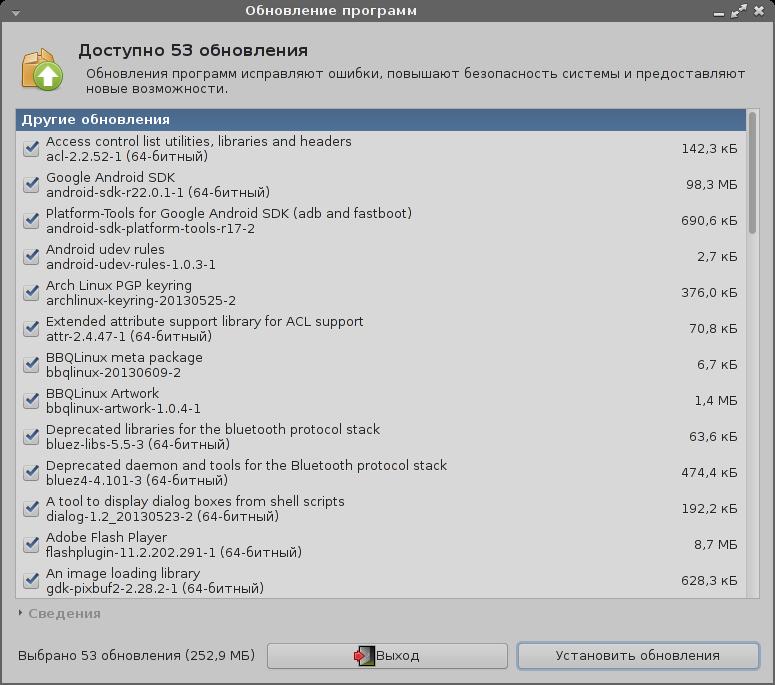Select 'A tool to display dialog boxes' row

tap(195, 502)
